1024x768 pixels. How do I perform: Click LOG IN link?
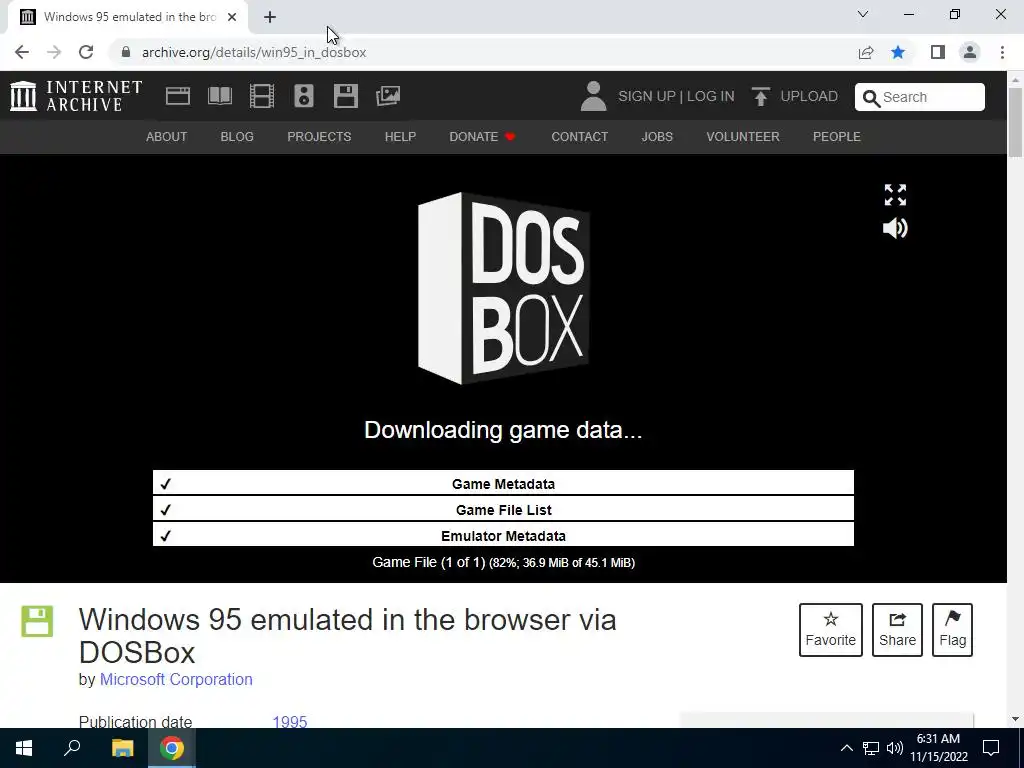[x=711, y=96]
